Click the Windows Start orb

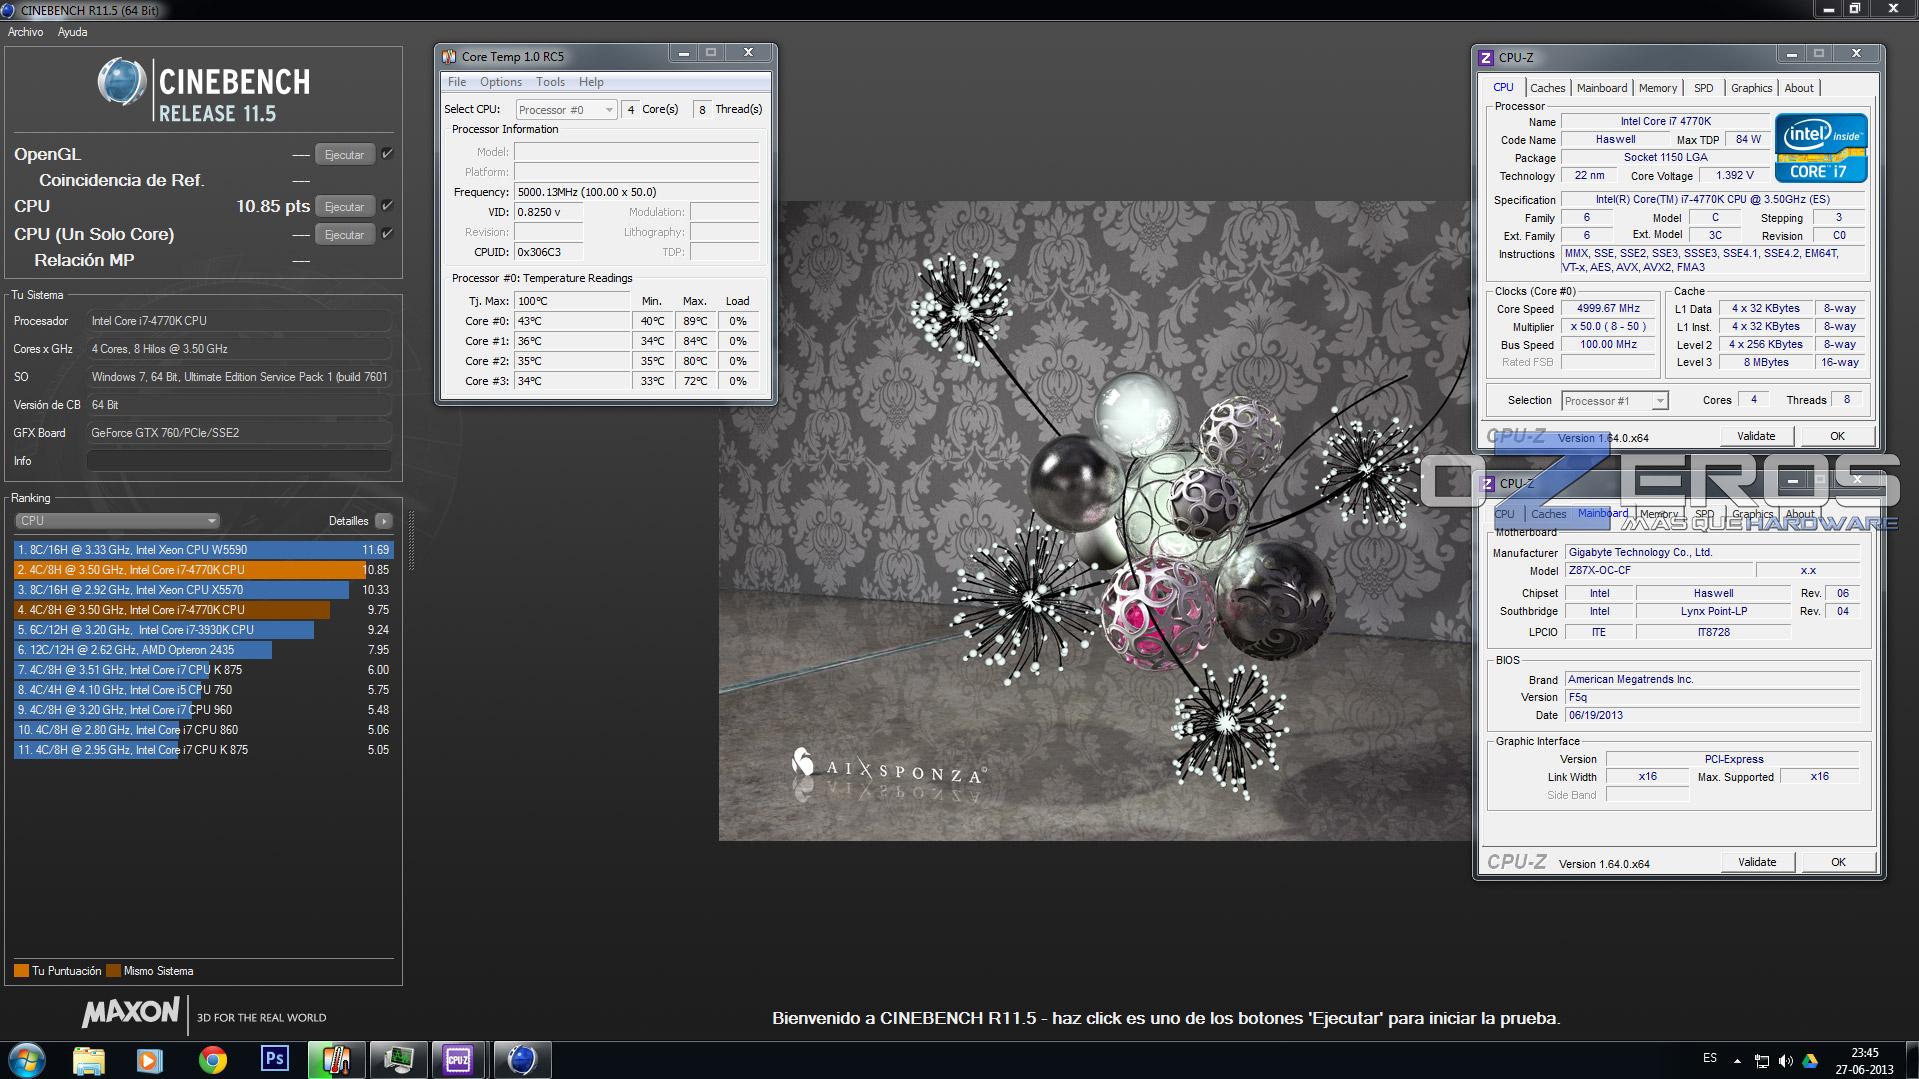pos(27,1060)
